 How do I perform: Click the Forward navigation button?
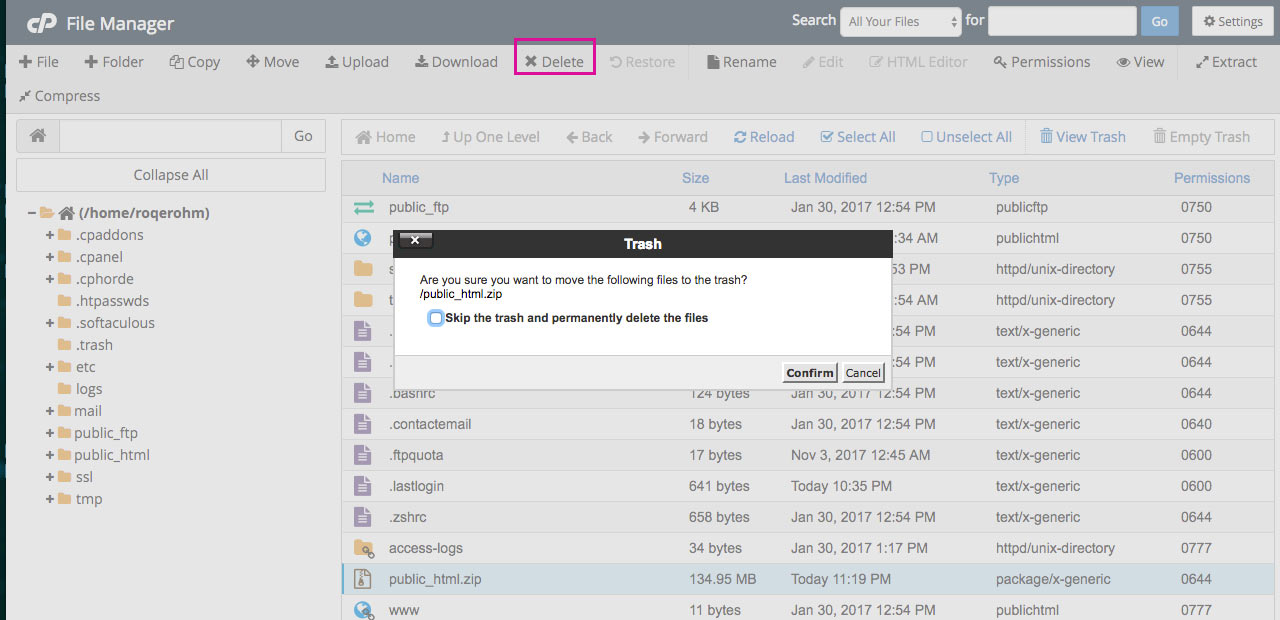pyautogui.click(x=673, y=137)
